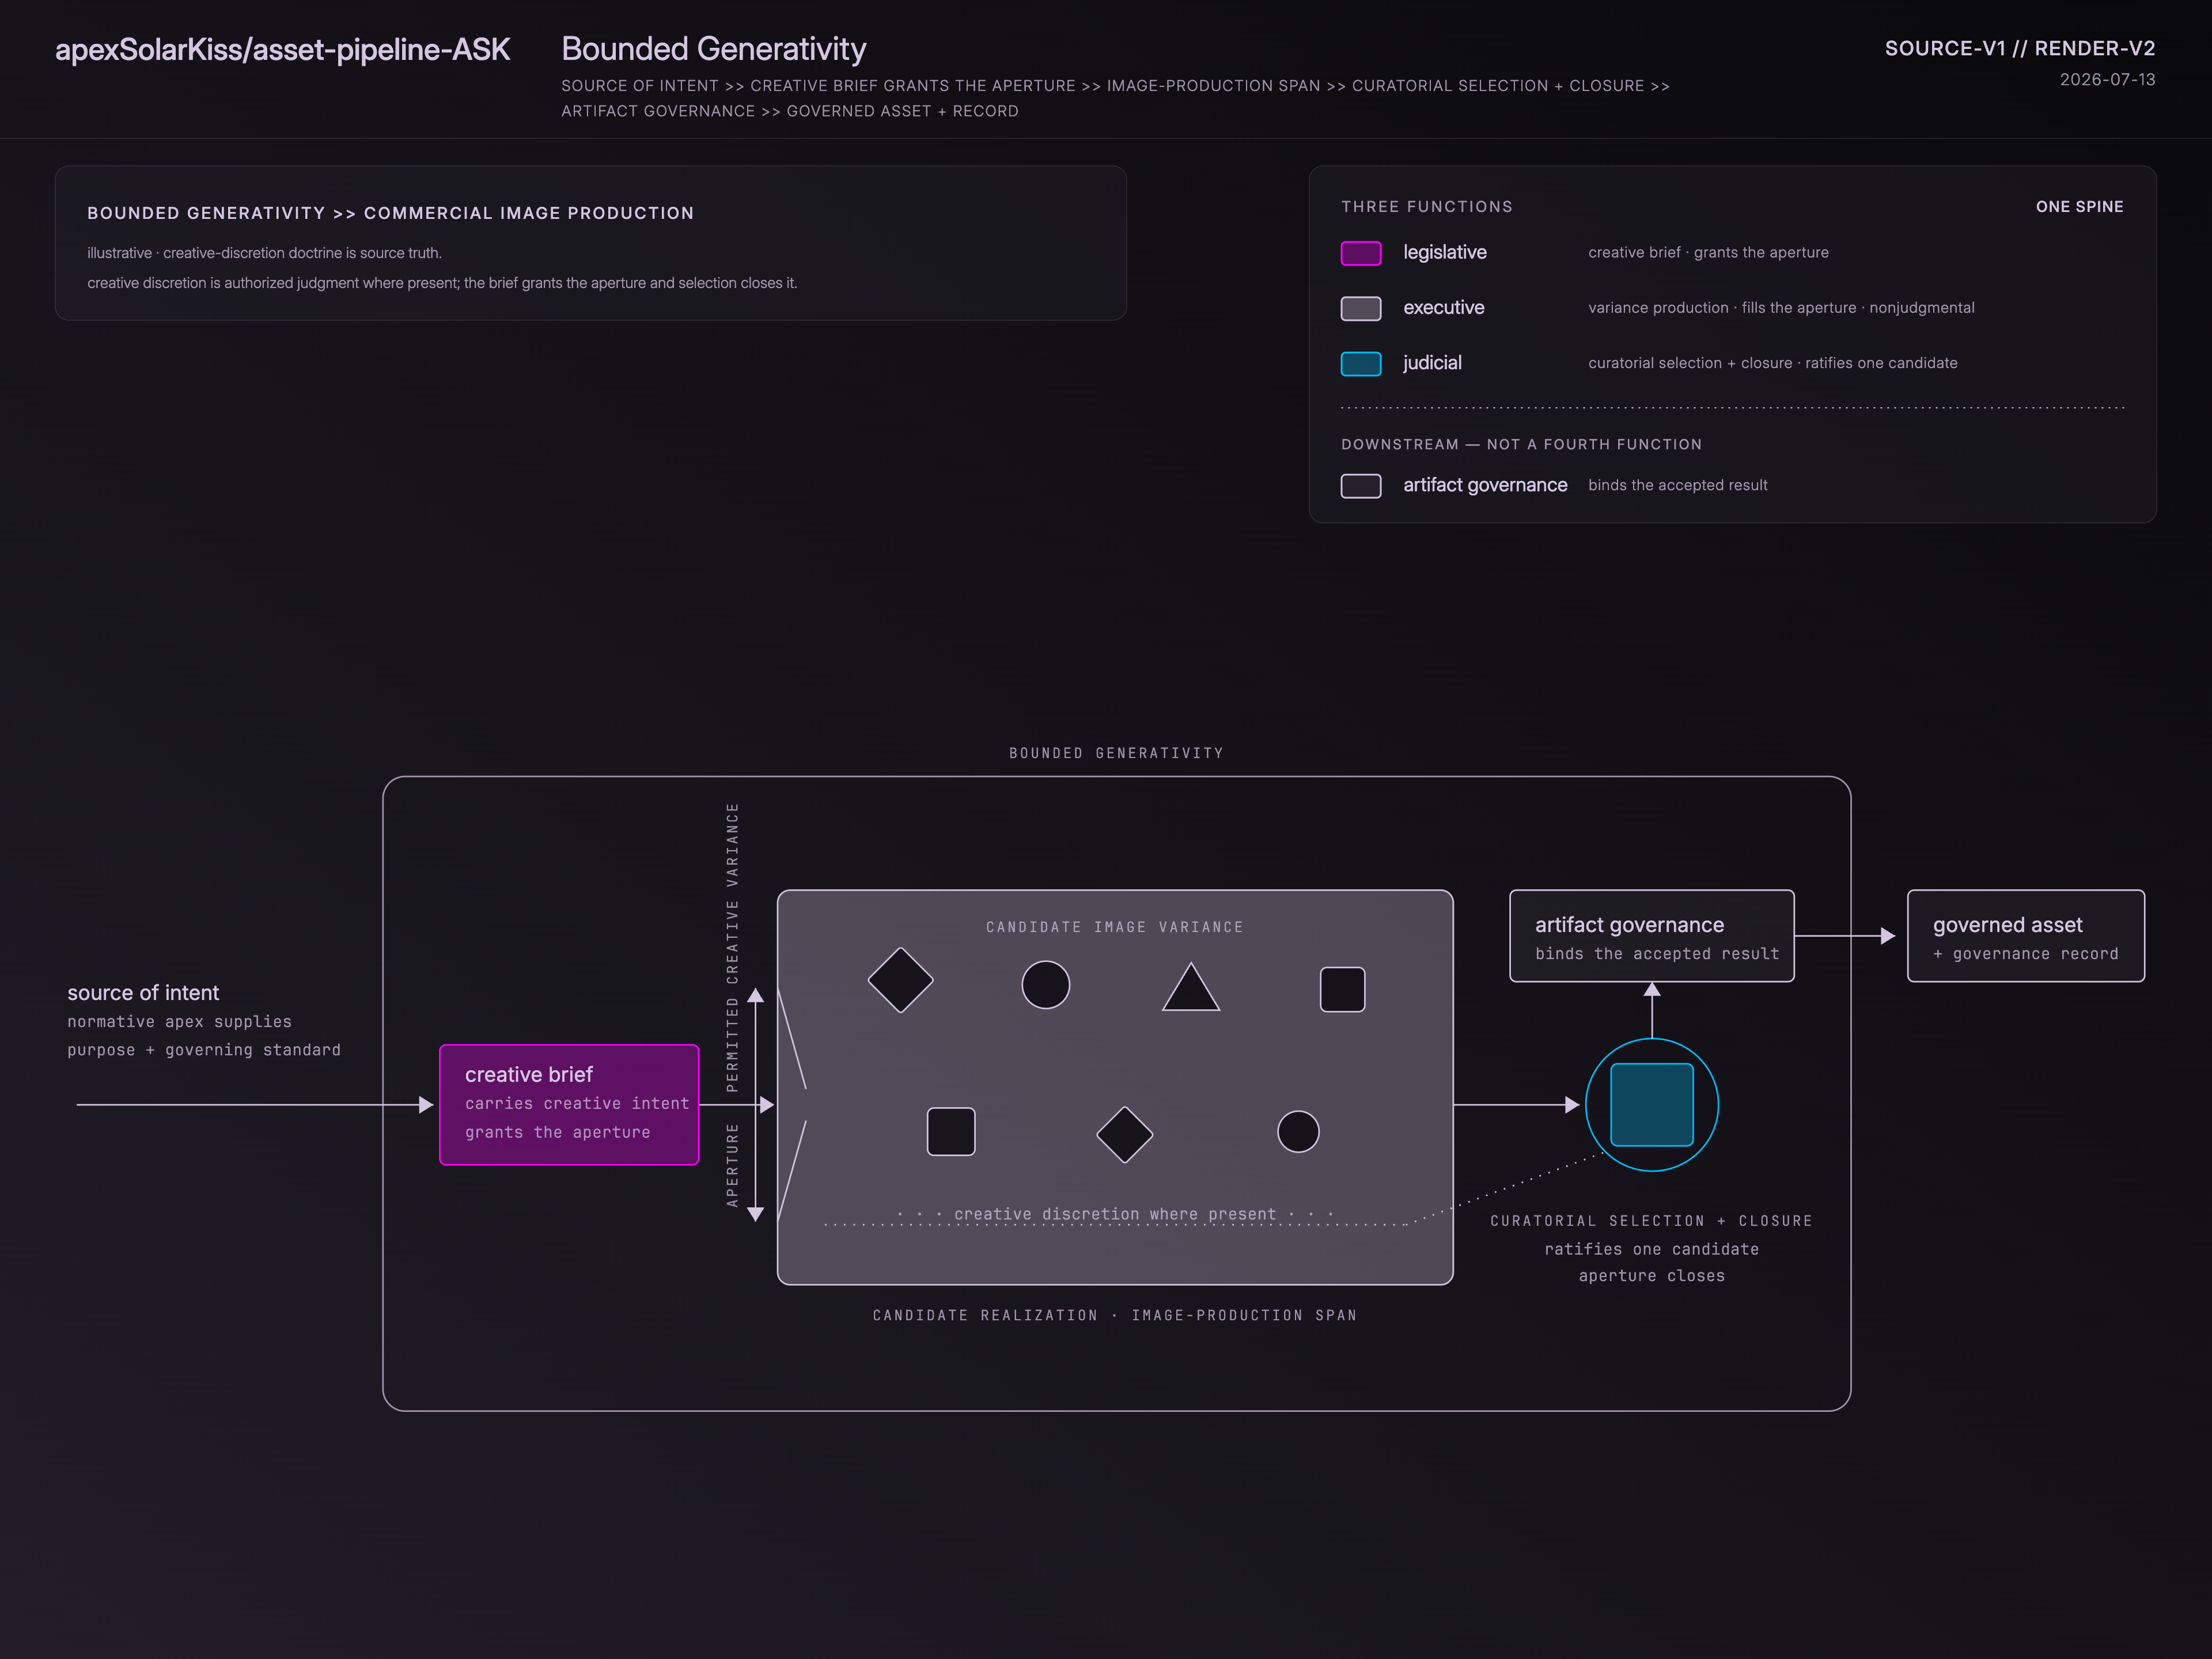Click 'purpose + governing standard' text
Screen dimensions: 2212x1659
(204, 1050)
